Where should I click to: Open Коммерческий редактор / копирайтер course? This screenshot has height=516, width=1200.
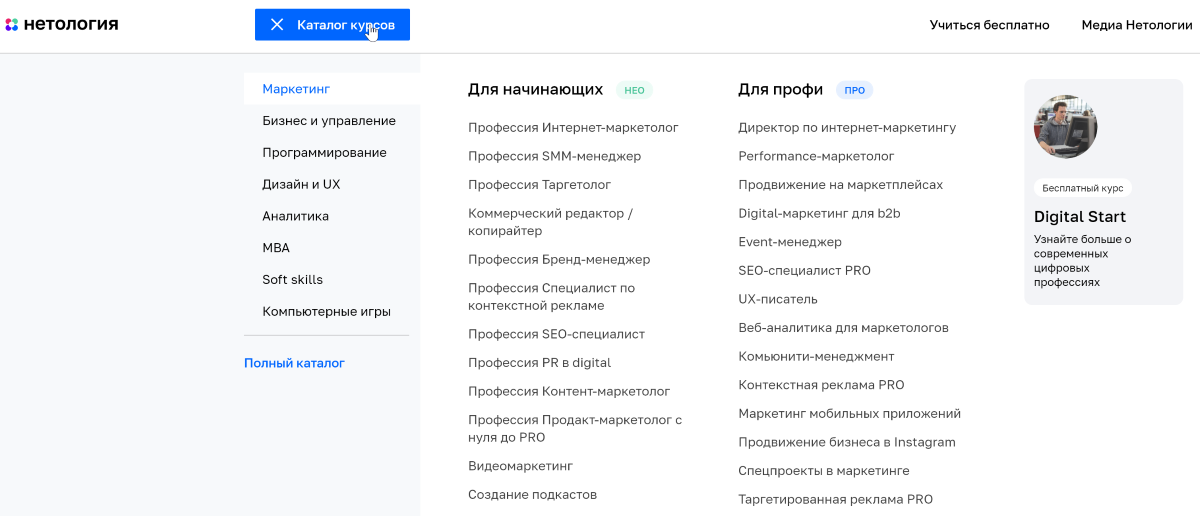(550, 222)
